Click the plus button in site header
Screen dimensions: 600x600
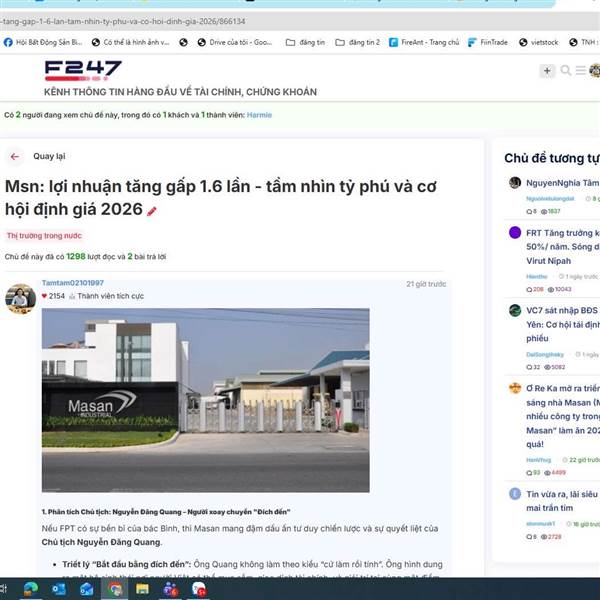pyautogui.click(x=547, y=71)
